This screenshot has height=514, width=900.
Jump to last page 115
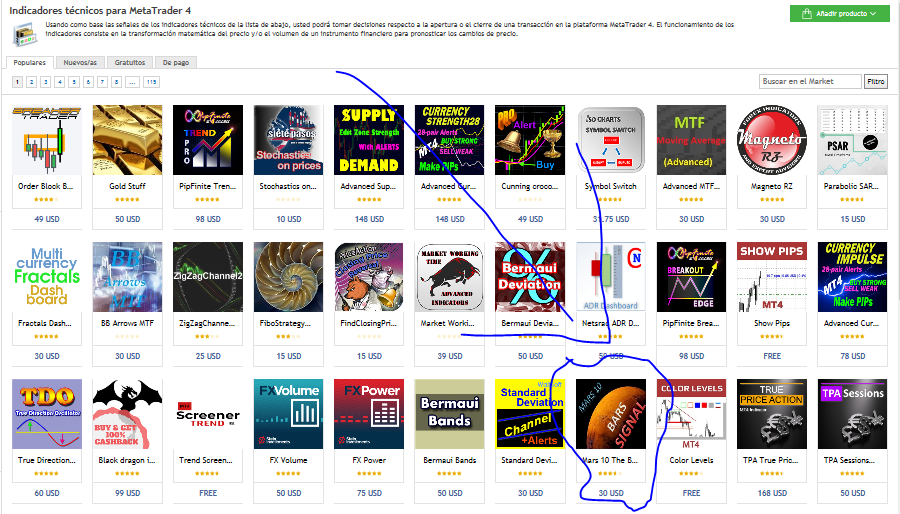(x=152, y=82)
